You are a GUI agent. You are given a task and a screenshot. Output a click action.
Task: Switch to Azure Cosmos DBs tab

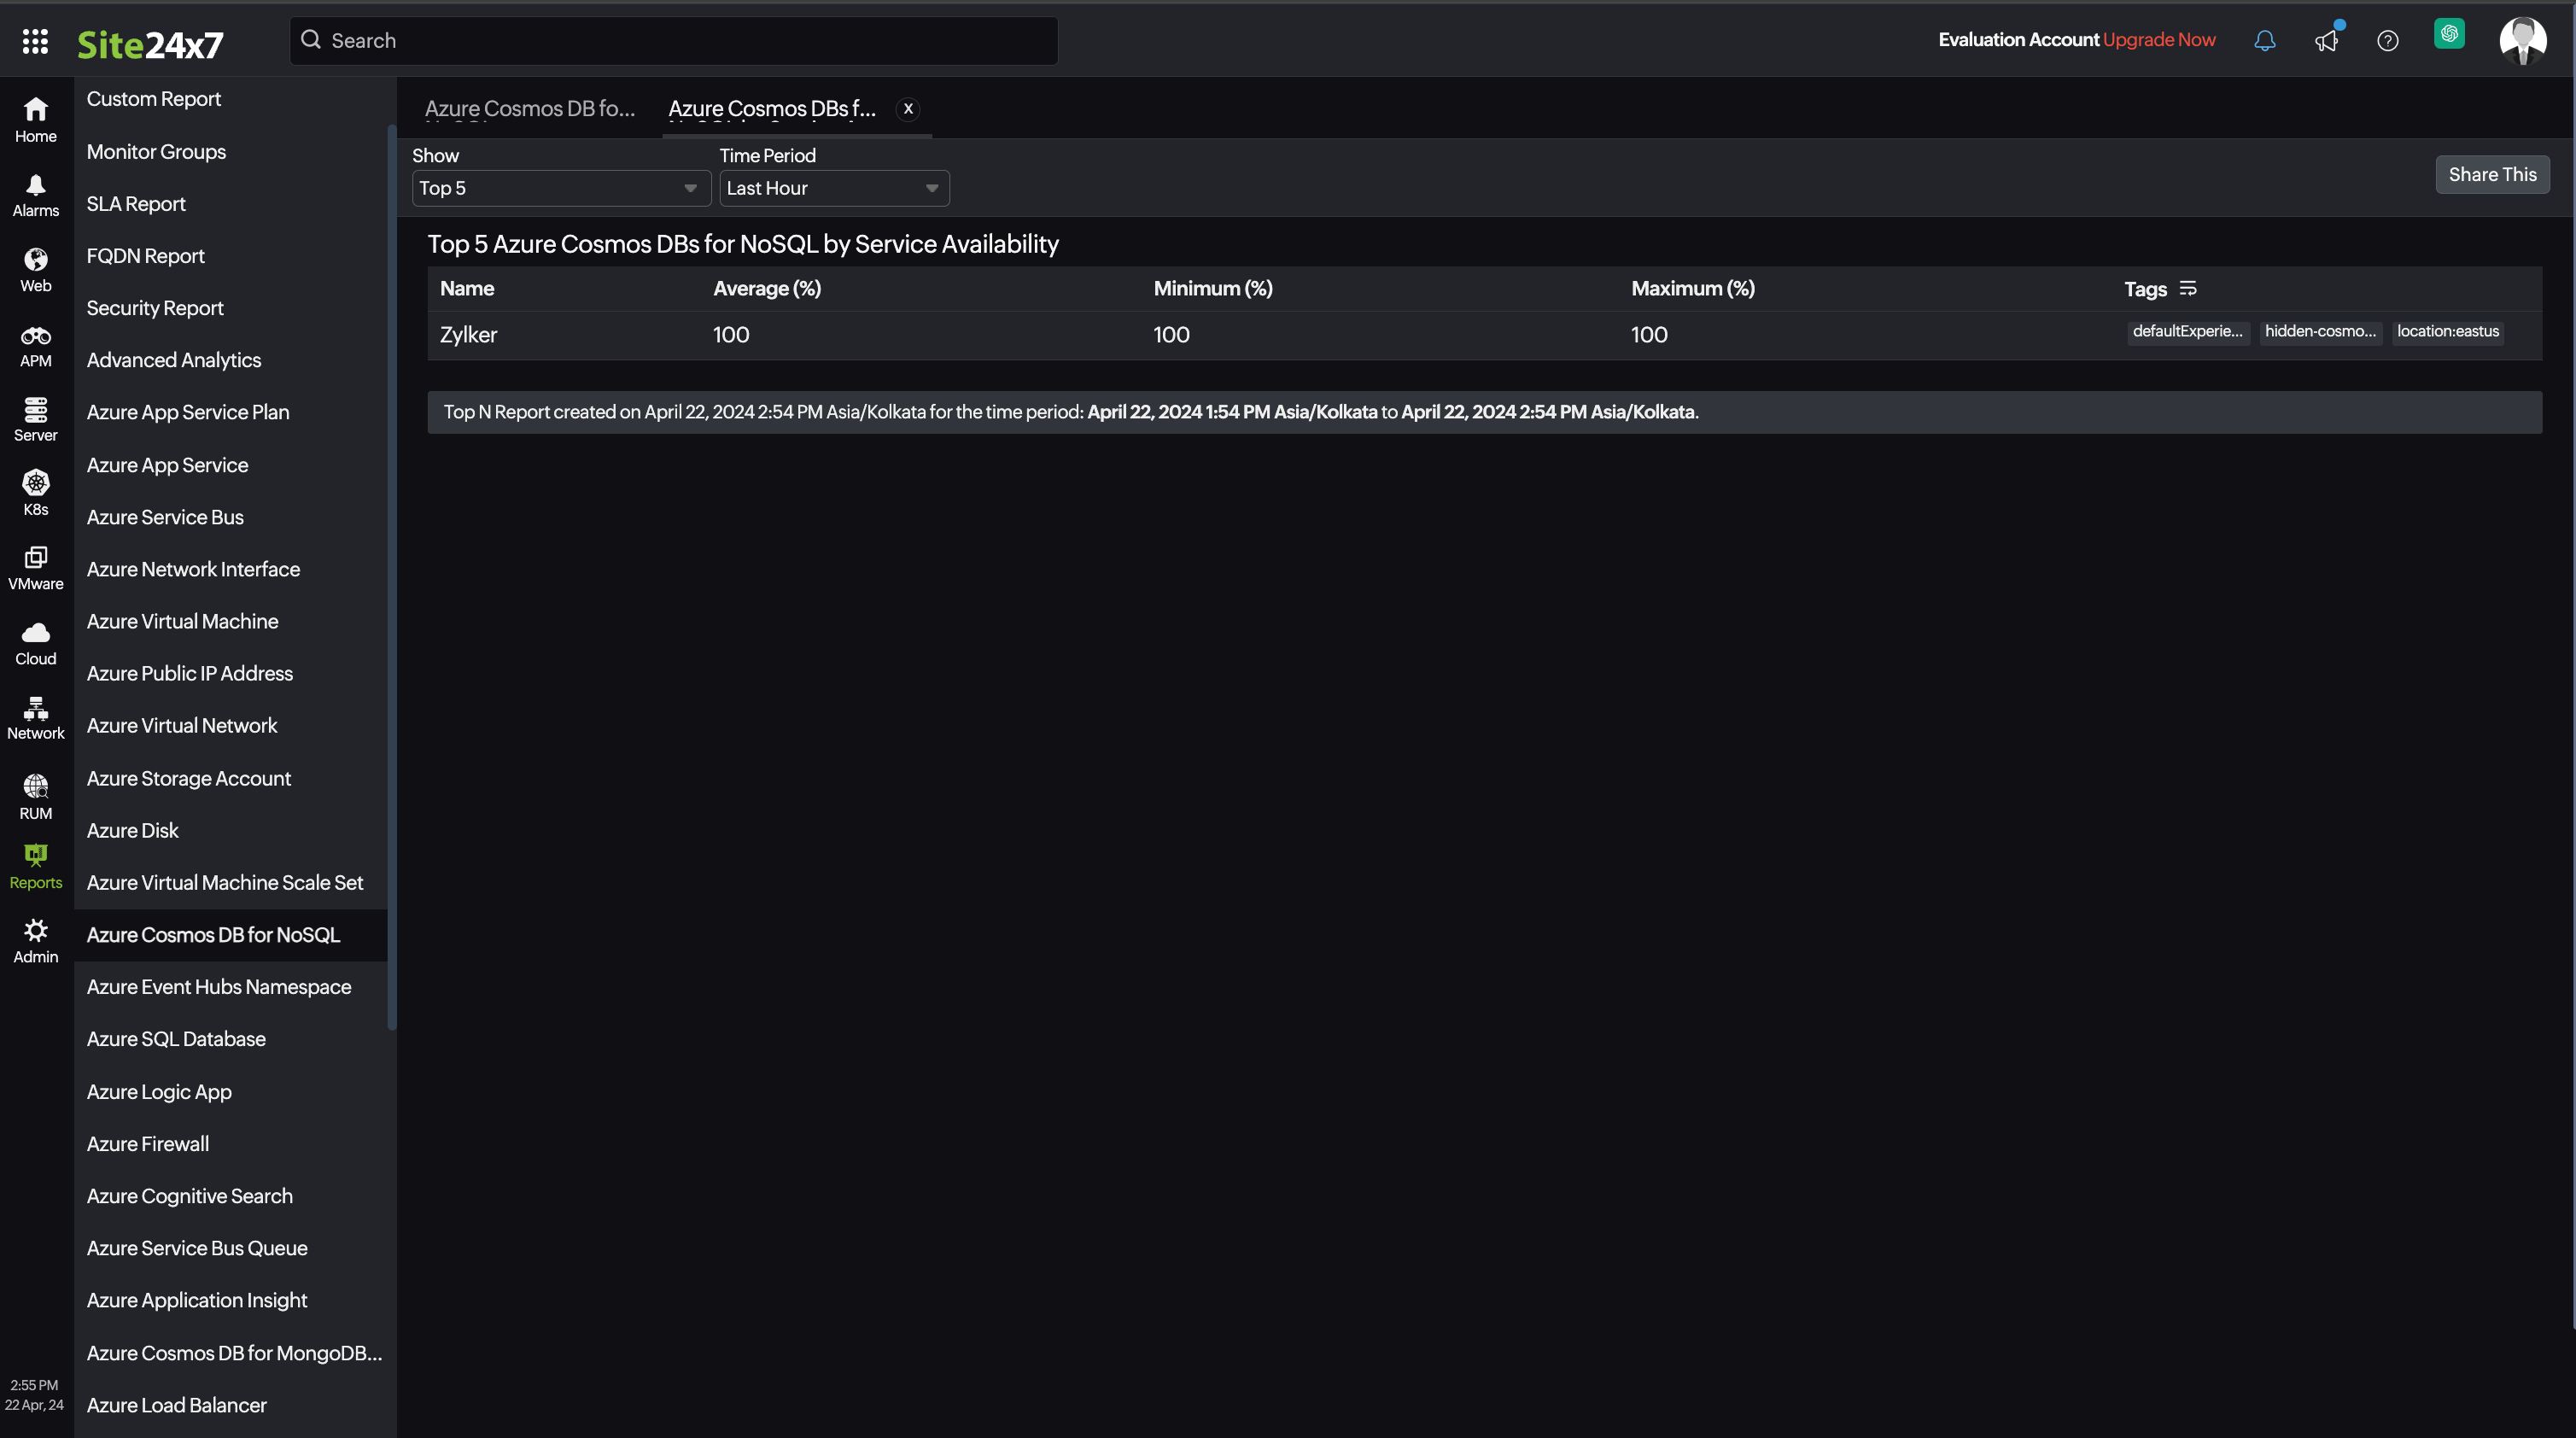pos(771,108)
